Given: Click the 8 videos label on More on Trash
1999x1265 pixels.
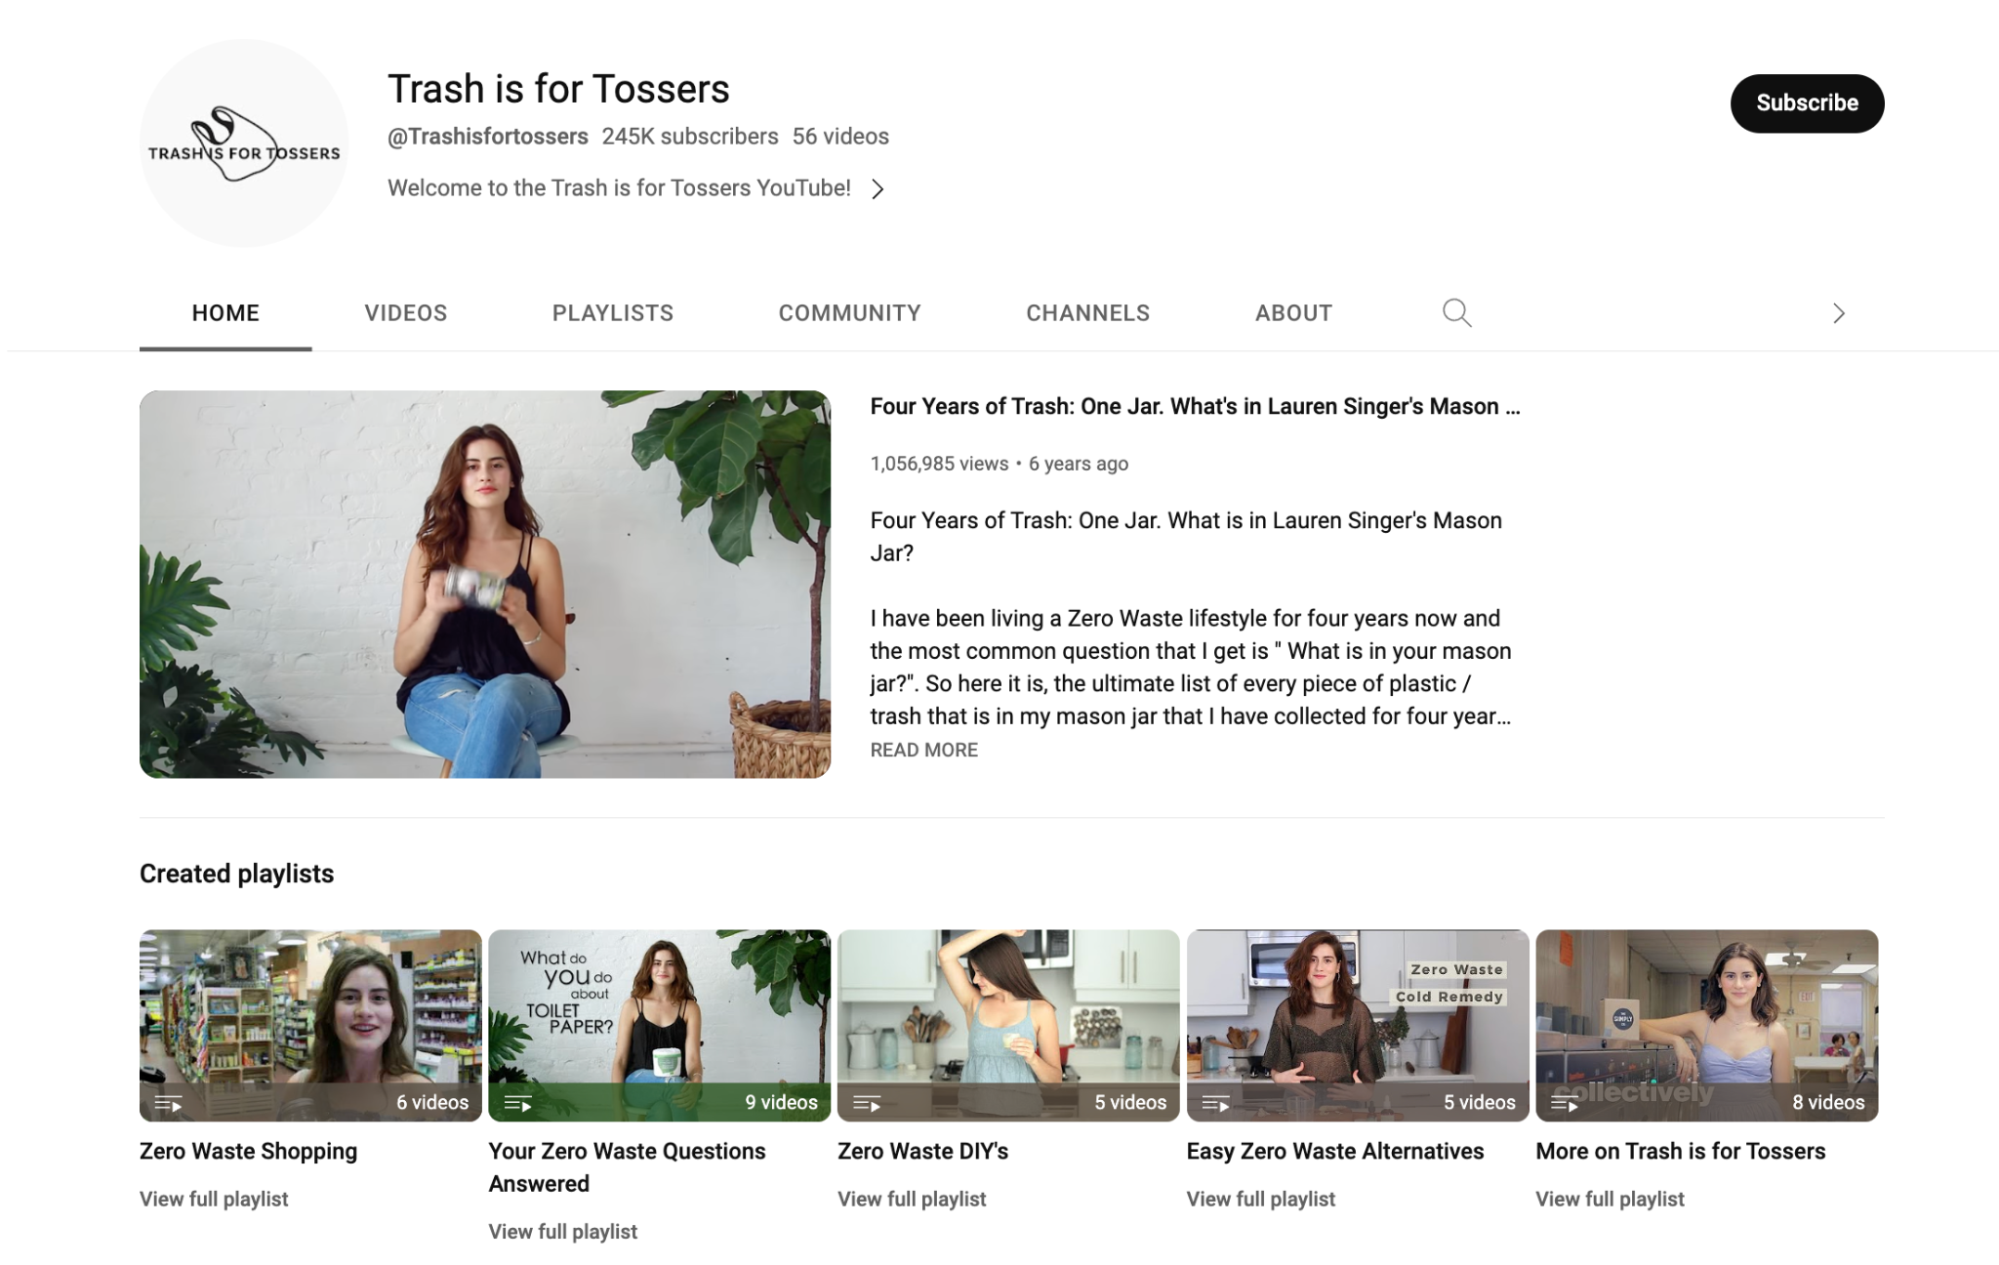Looking at the screenshot, I should click(x=1828, y=1102).
